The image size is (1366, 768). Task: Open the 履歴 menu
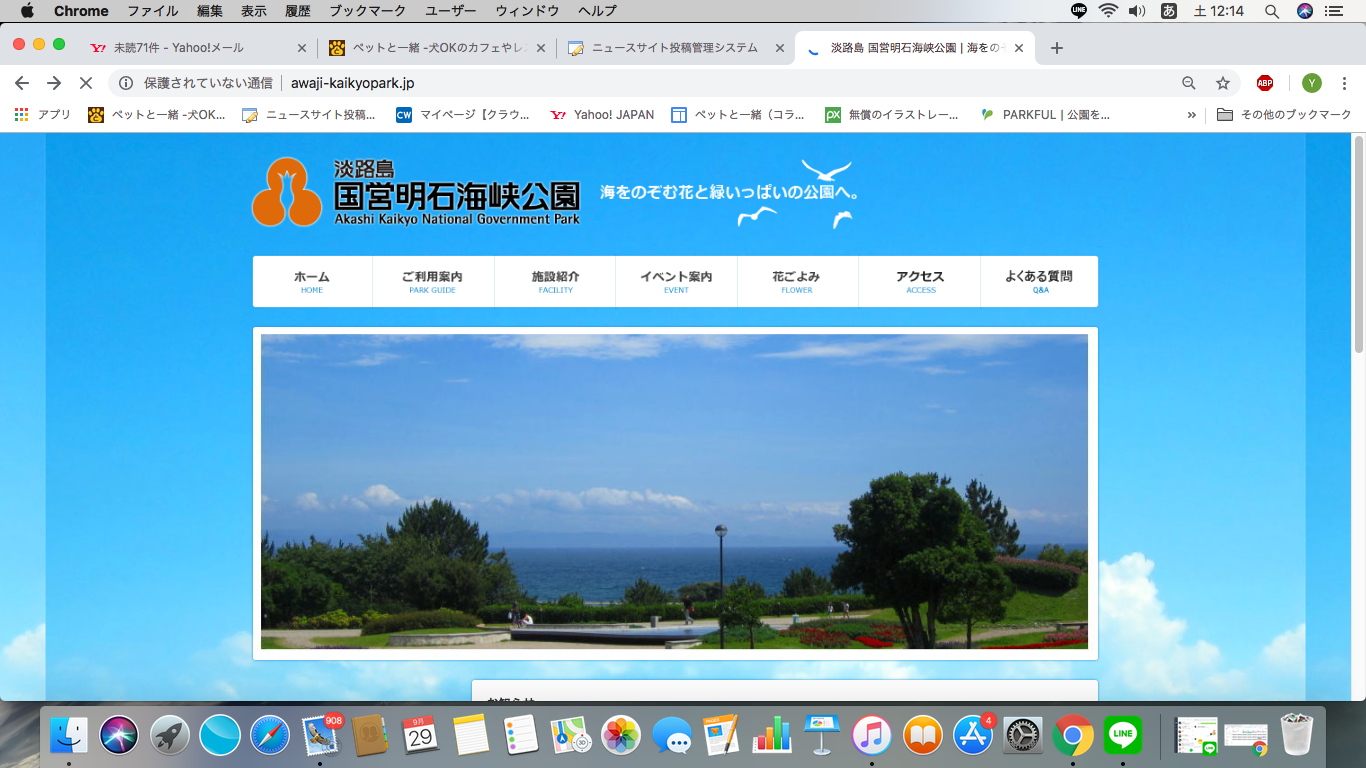298,11
